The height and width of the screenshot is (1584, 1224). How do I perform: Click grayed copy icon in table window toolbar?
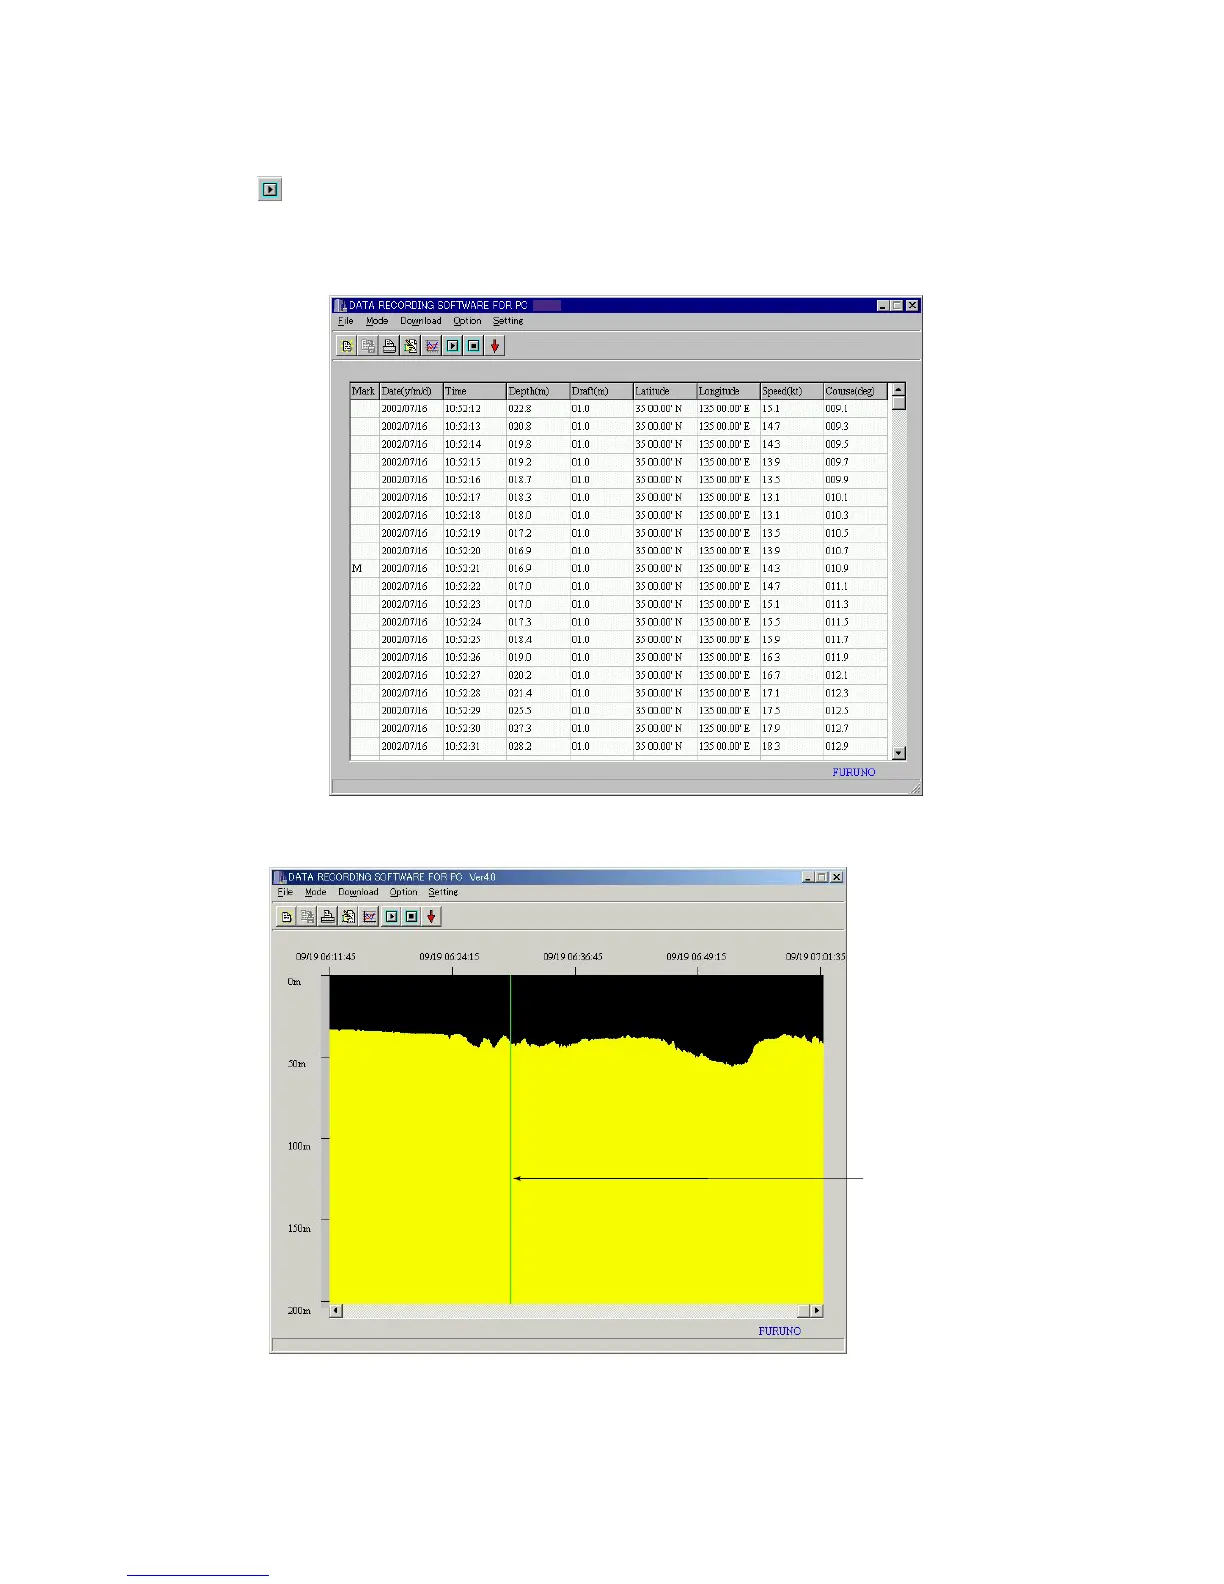(368, 346)
